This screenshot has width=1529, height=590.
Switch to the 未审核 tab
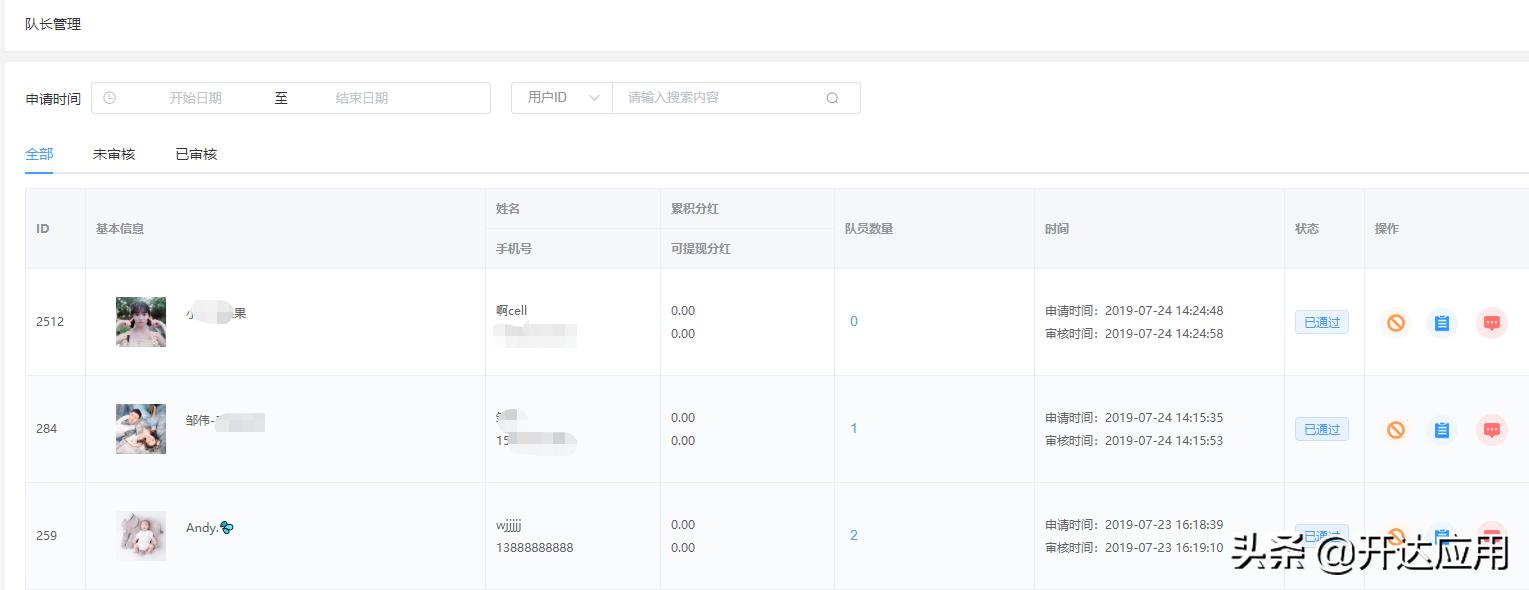tap(114, 153)
